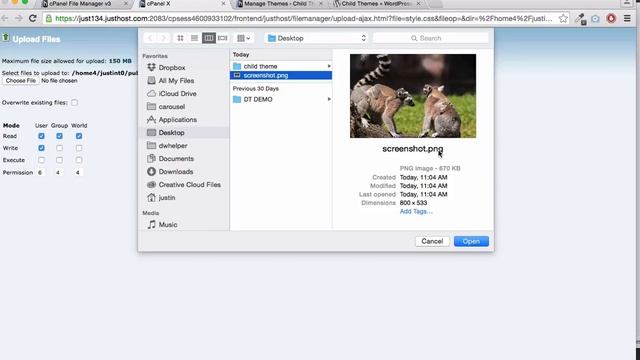Reload the page in Chrome

(x=33, y=18)
